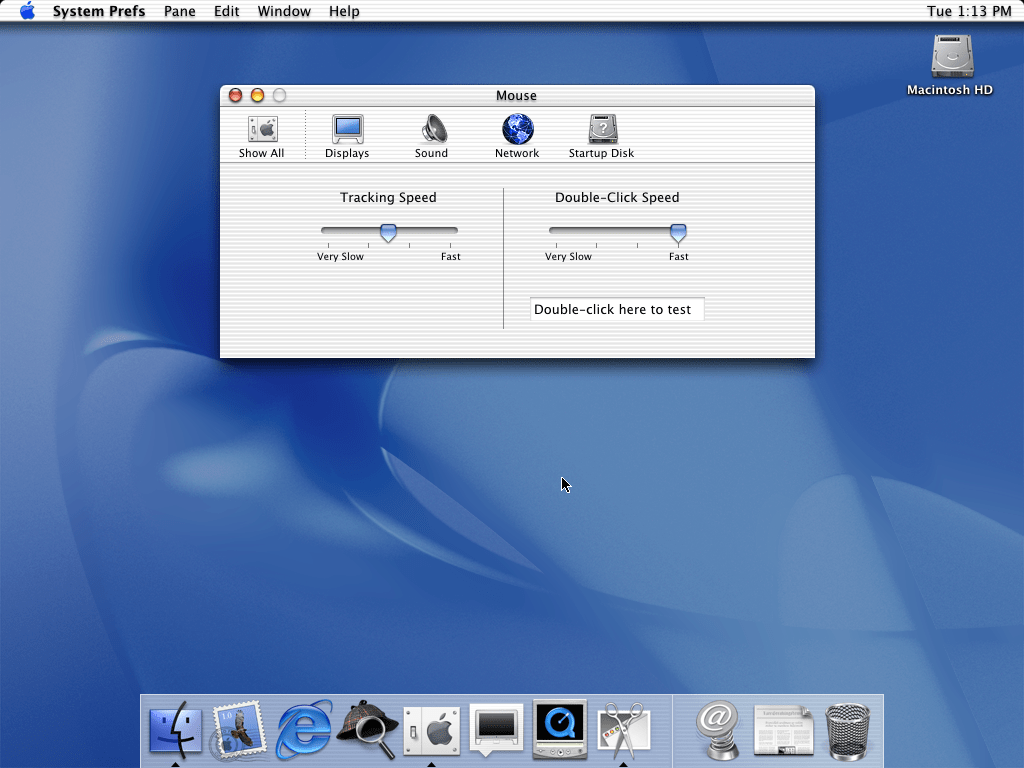Open the Window menu

coord(284,11)
